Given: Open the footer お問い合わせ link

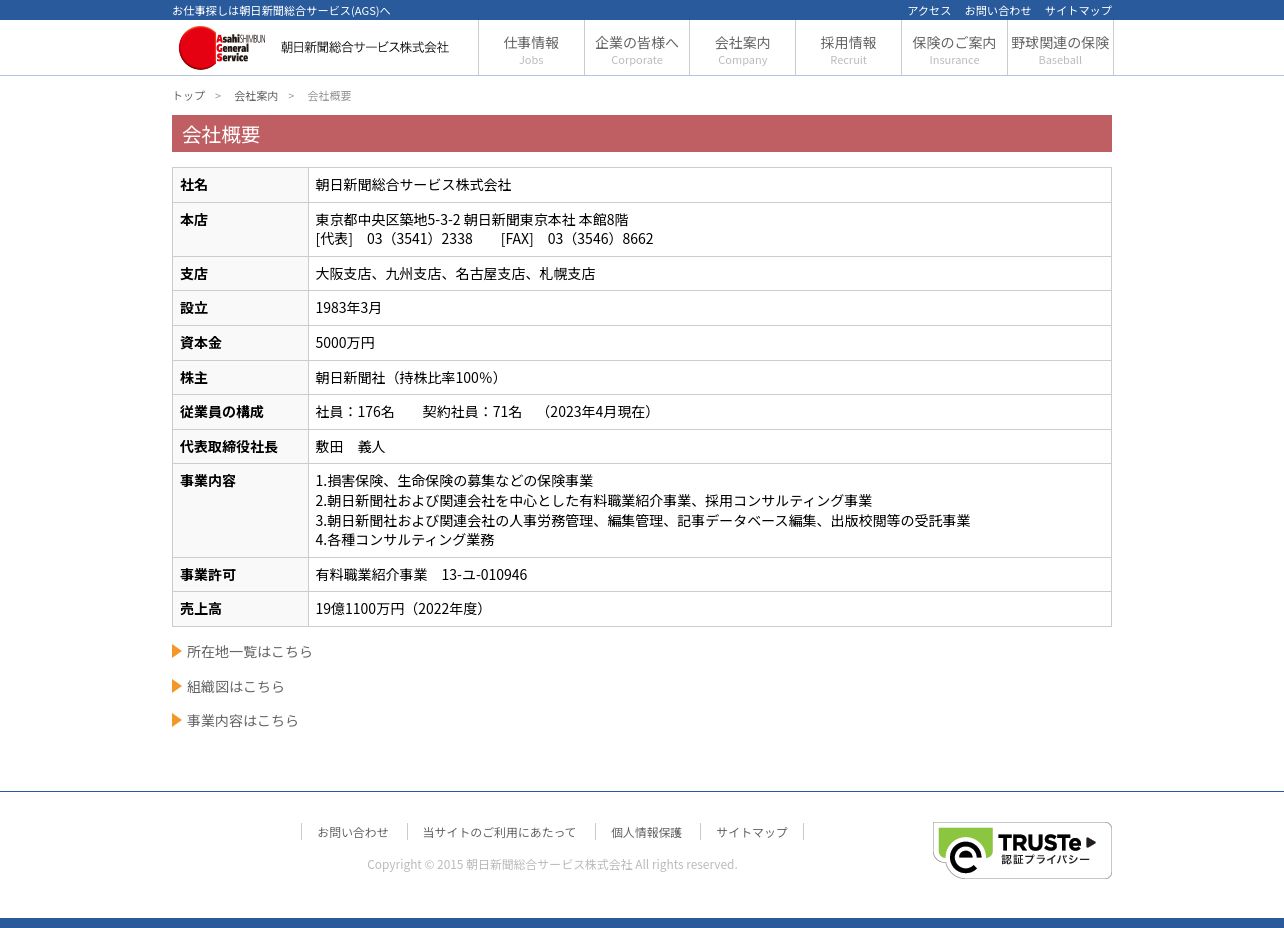Looking at the screenshot, I should [353, 832].
